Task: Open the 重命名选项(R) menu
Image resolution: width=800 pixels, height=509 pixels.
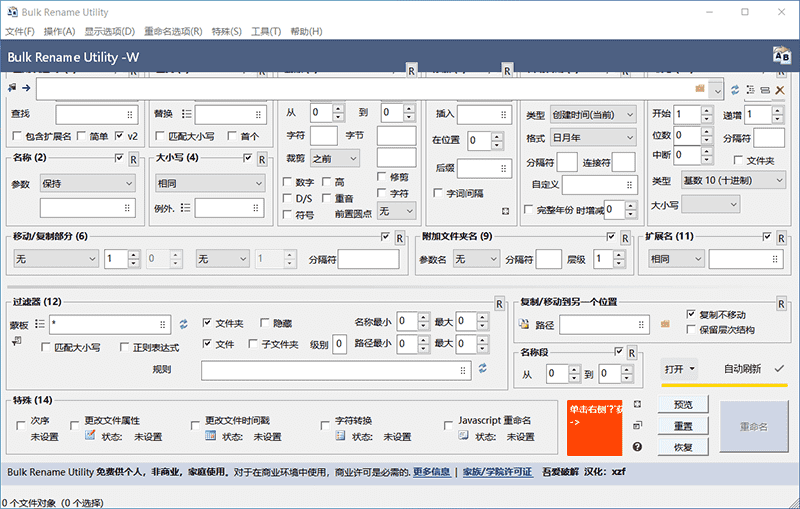Action: point(173,32)
